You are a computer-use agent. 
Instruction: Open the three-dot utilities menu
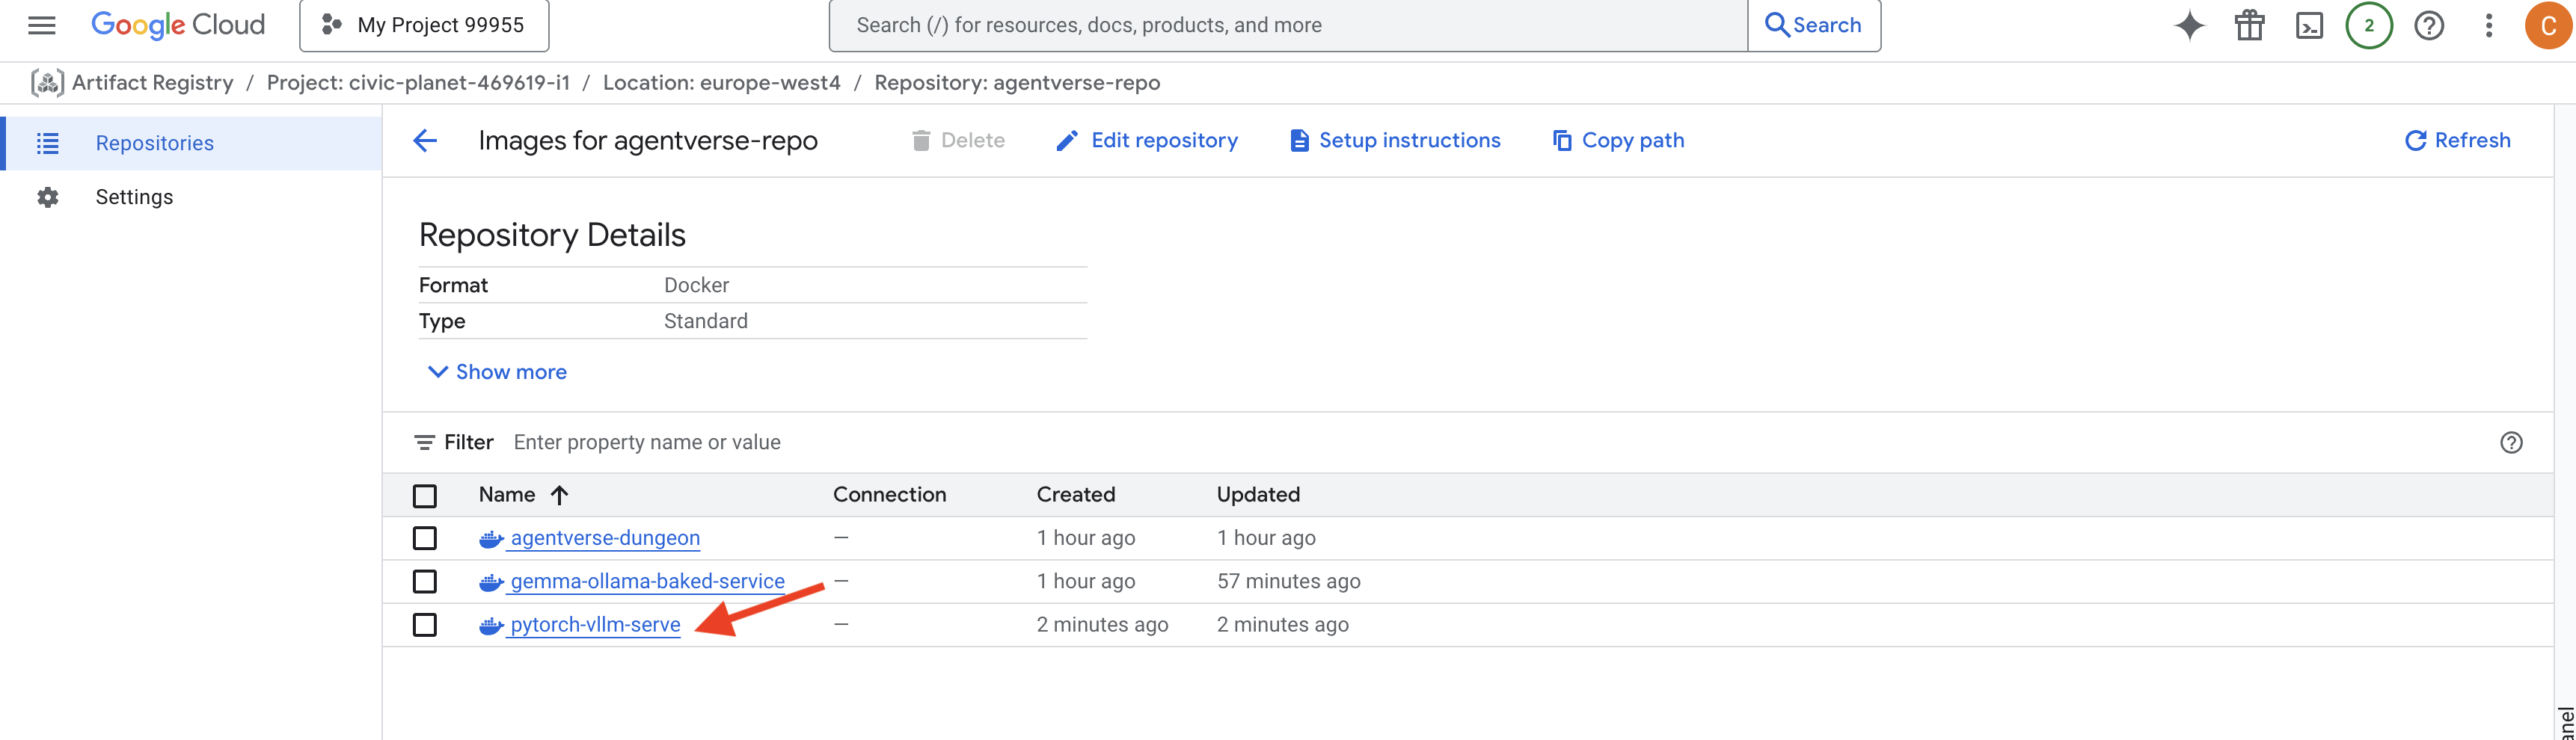(x=2488, y=25)
